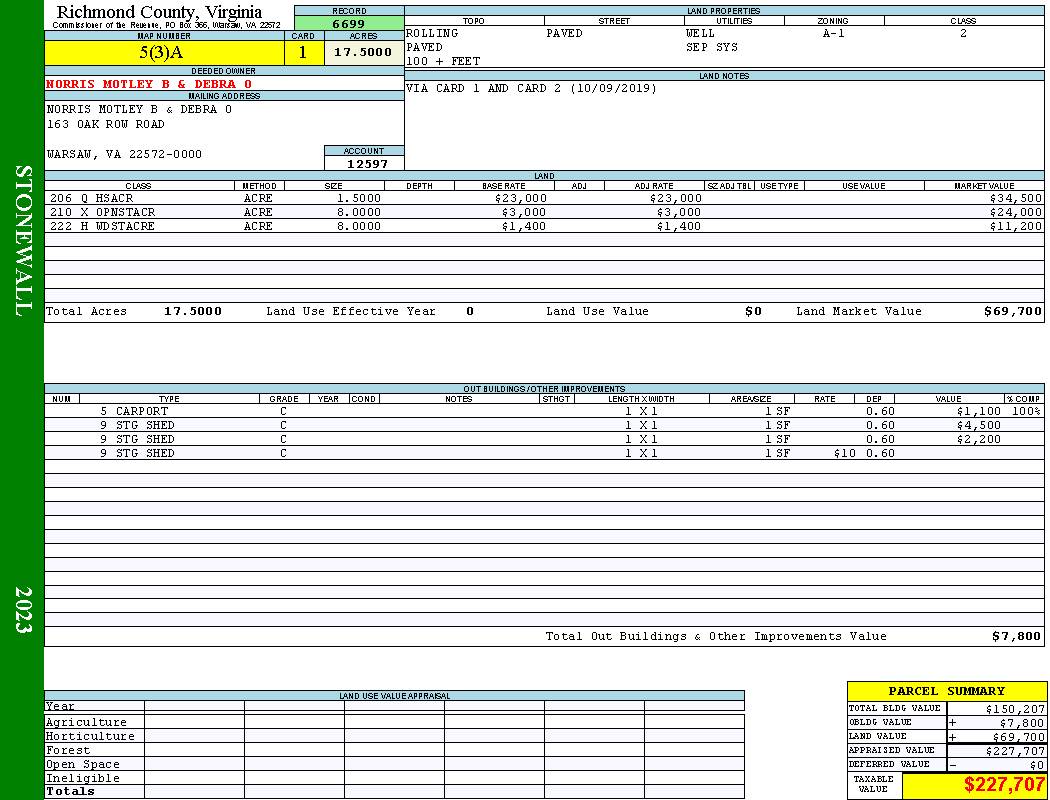Click the card number 1 cell
The width and height of the screenshot is (1050, 800).
pyautogui.click(x=303, y=53)
